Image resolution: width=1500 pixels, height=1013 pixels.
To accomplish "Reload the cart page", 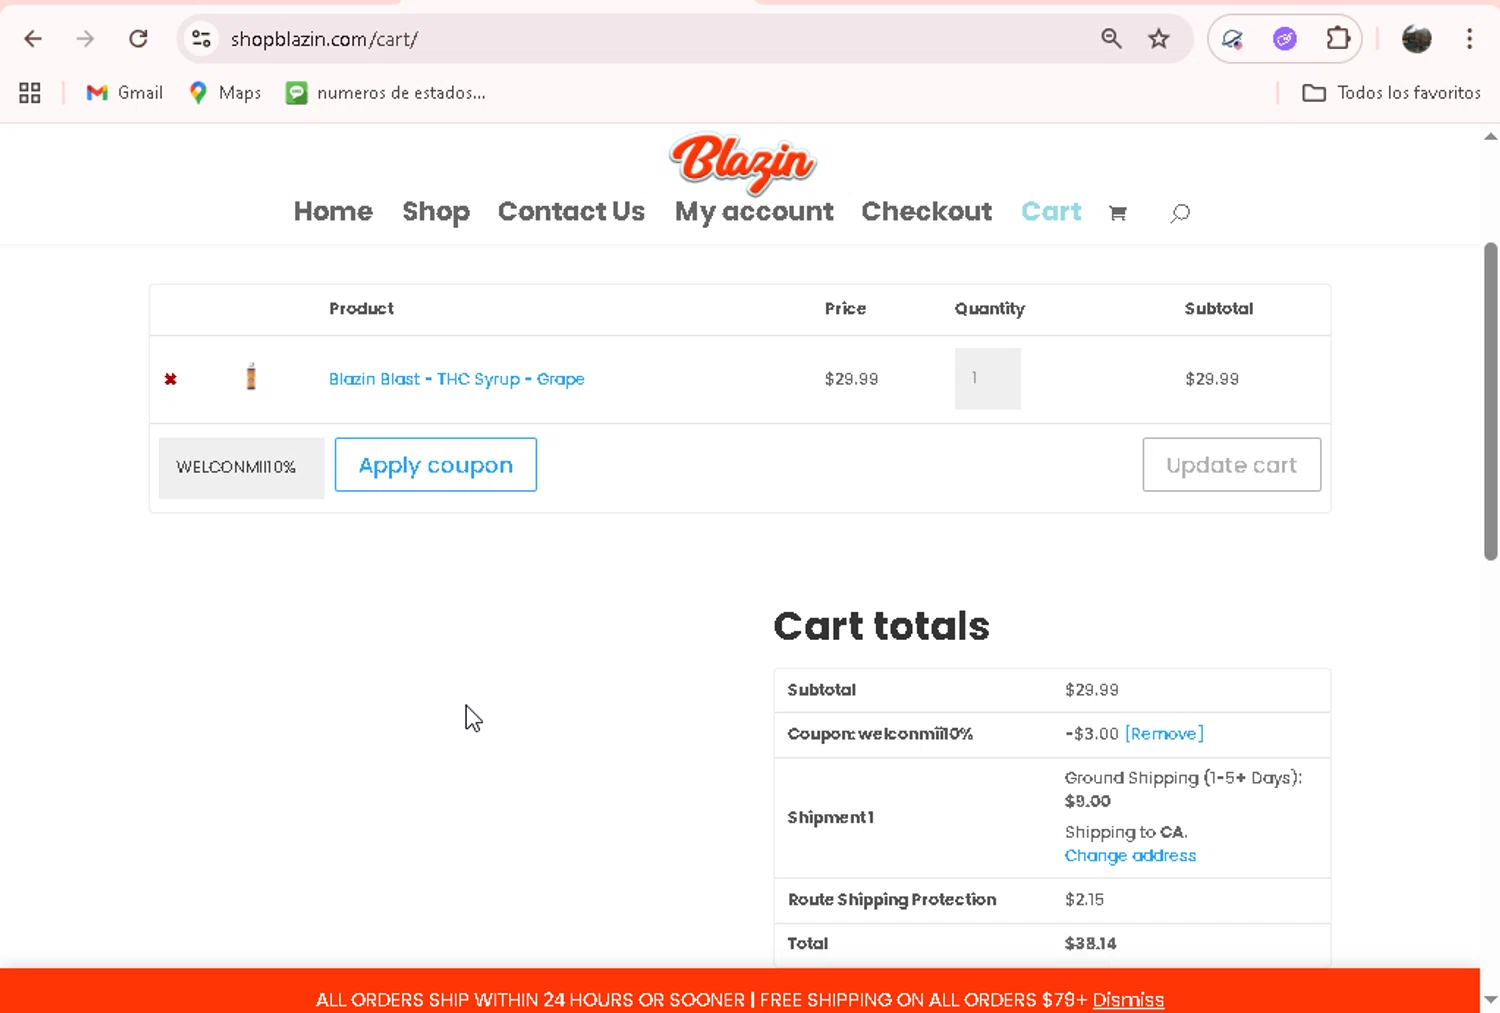I will pyautogui.click(x=138, y=39).
